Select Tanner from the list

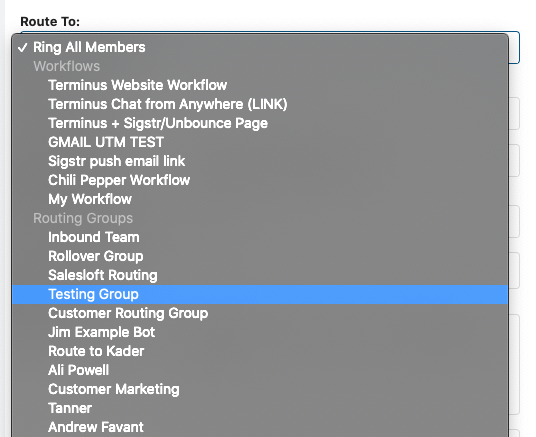(x=260, y=408)
